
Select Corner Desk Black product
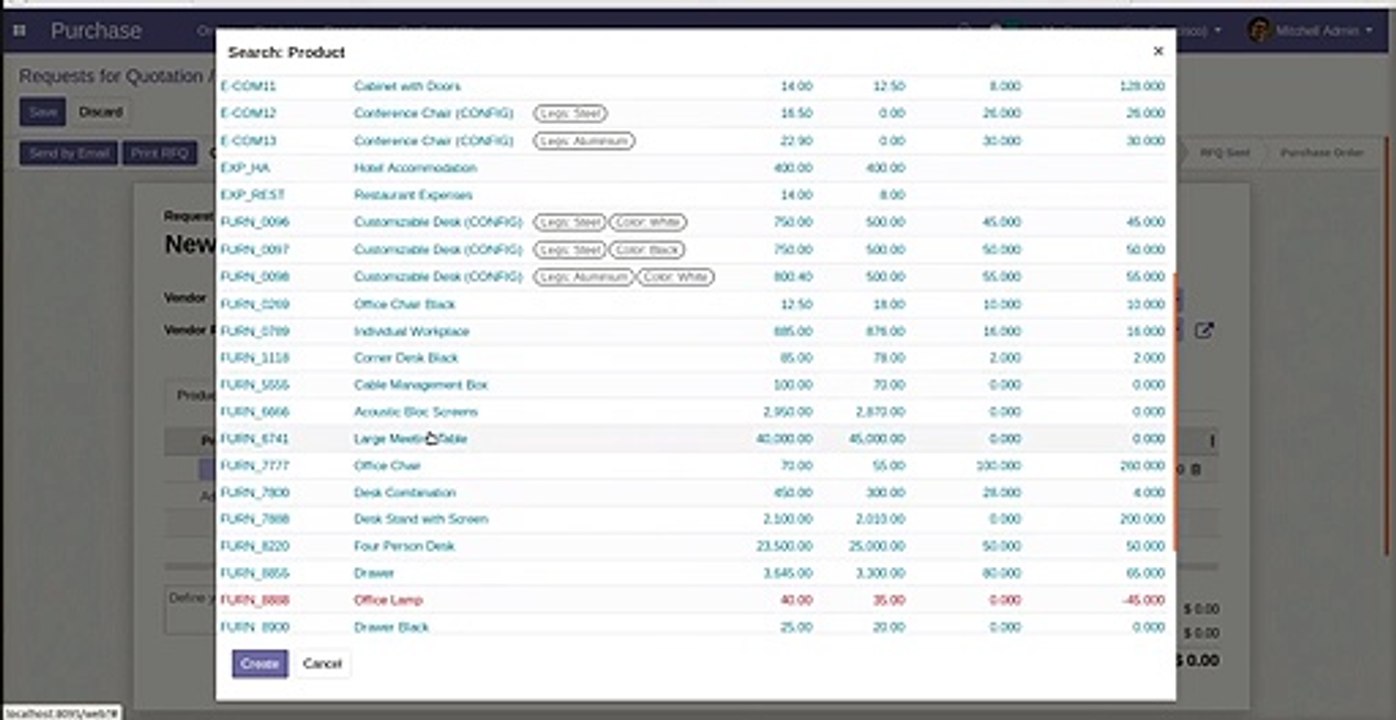click(x=406, y=358)
